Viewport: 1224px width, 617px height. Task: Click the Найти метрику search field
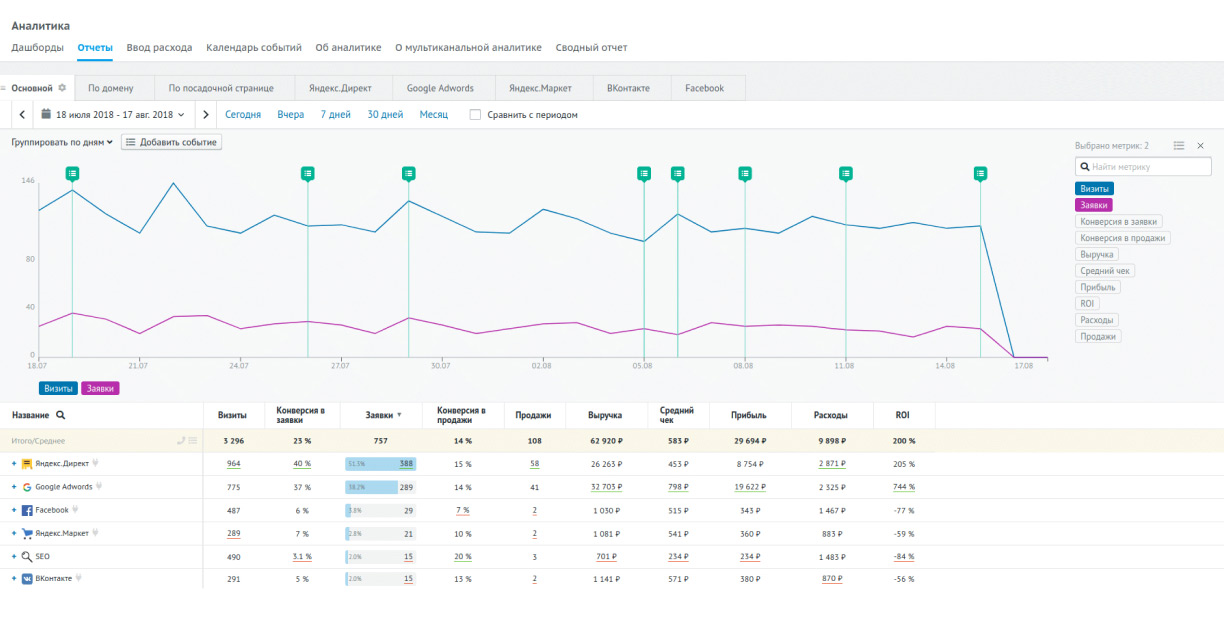1143,167
